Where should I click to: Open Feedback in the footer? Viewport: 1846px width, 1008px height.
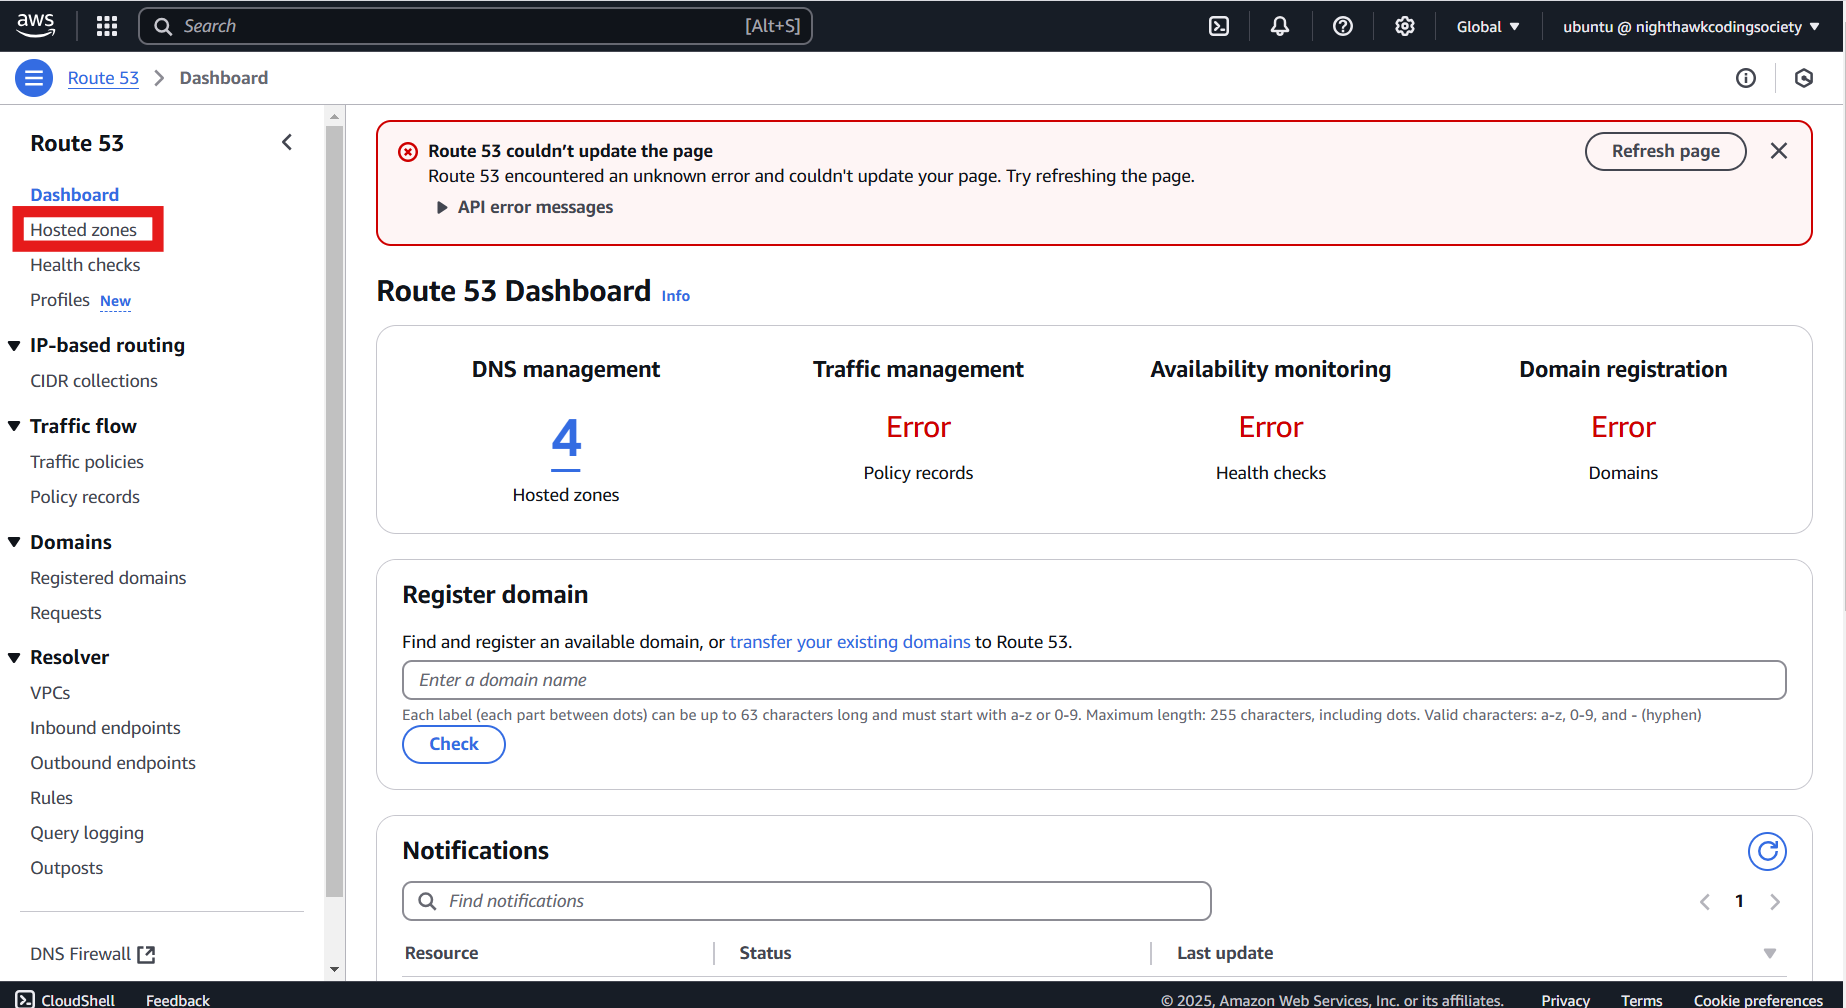178,1000
